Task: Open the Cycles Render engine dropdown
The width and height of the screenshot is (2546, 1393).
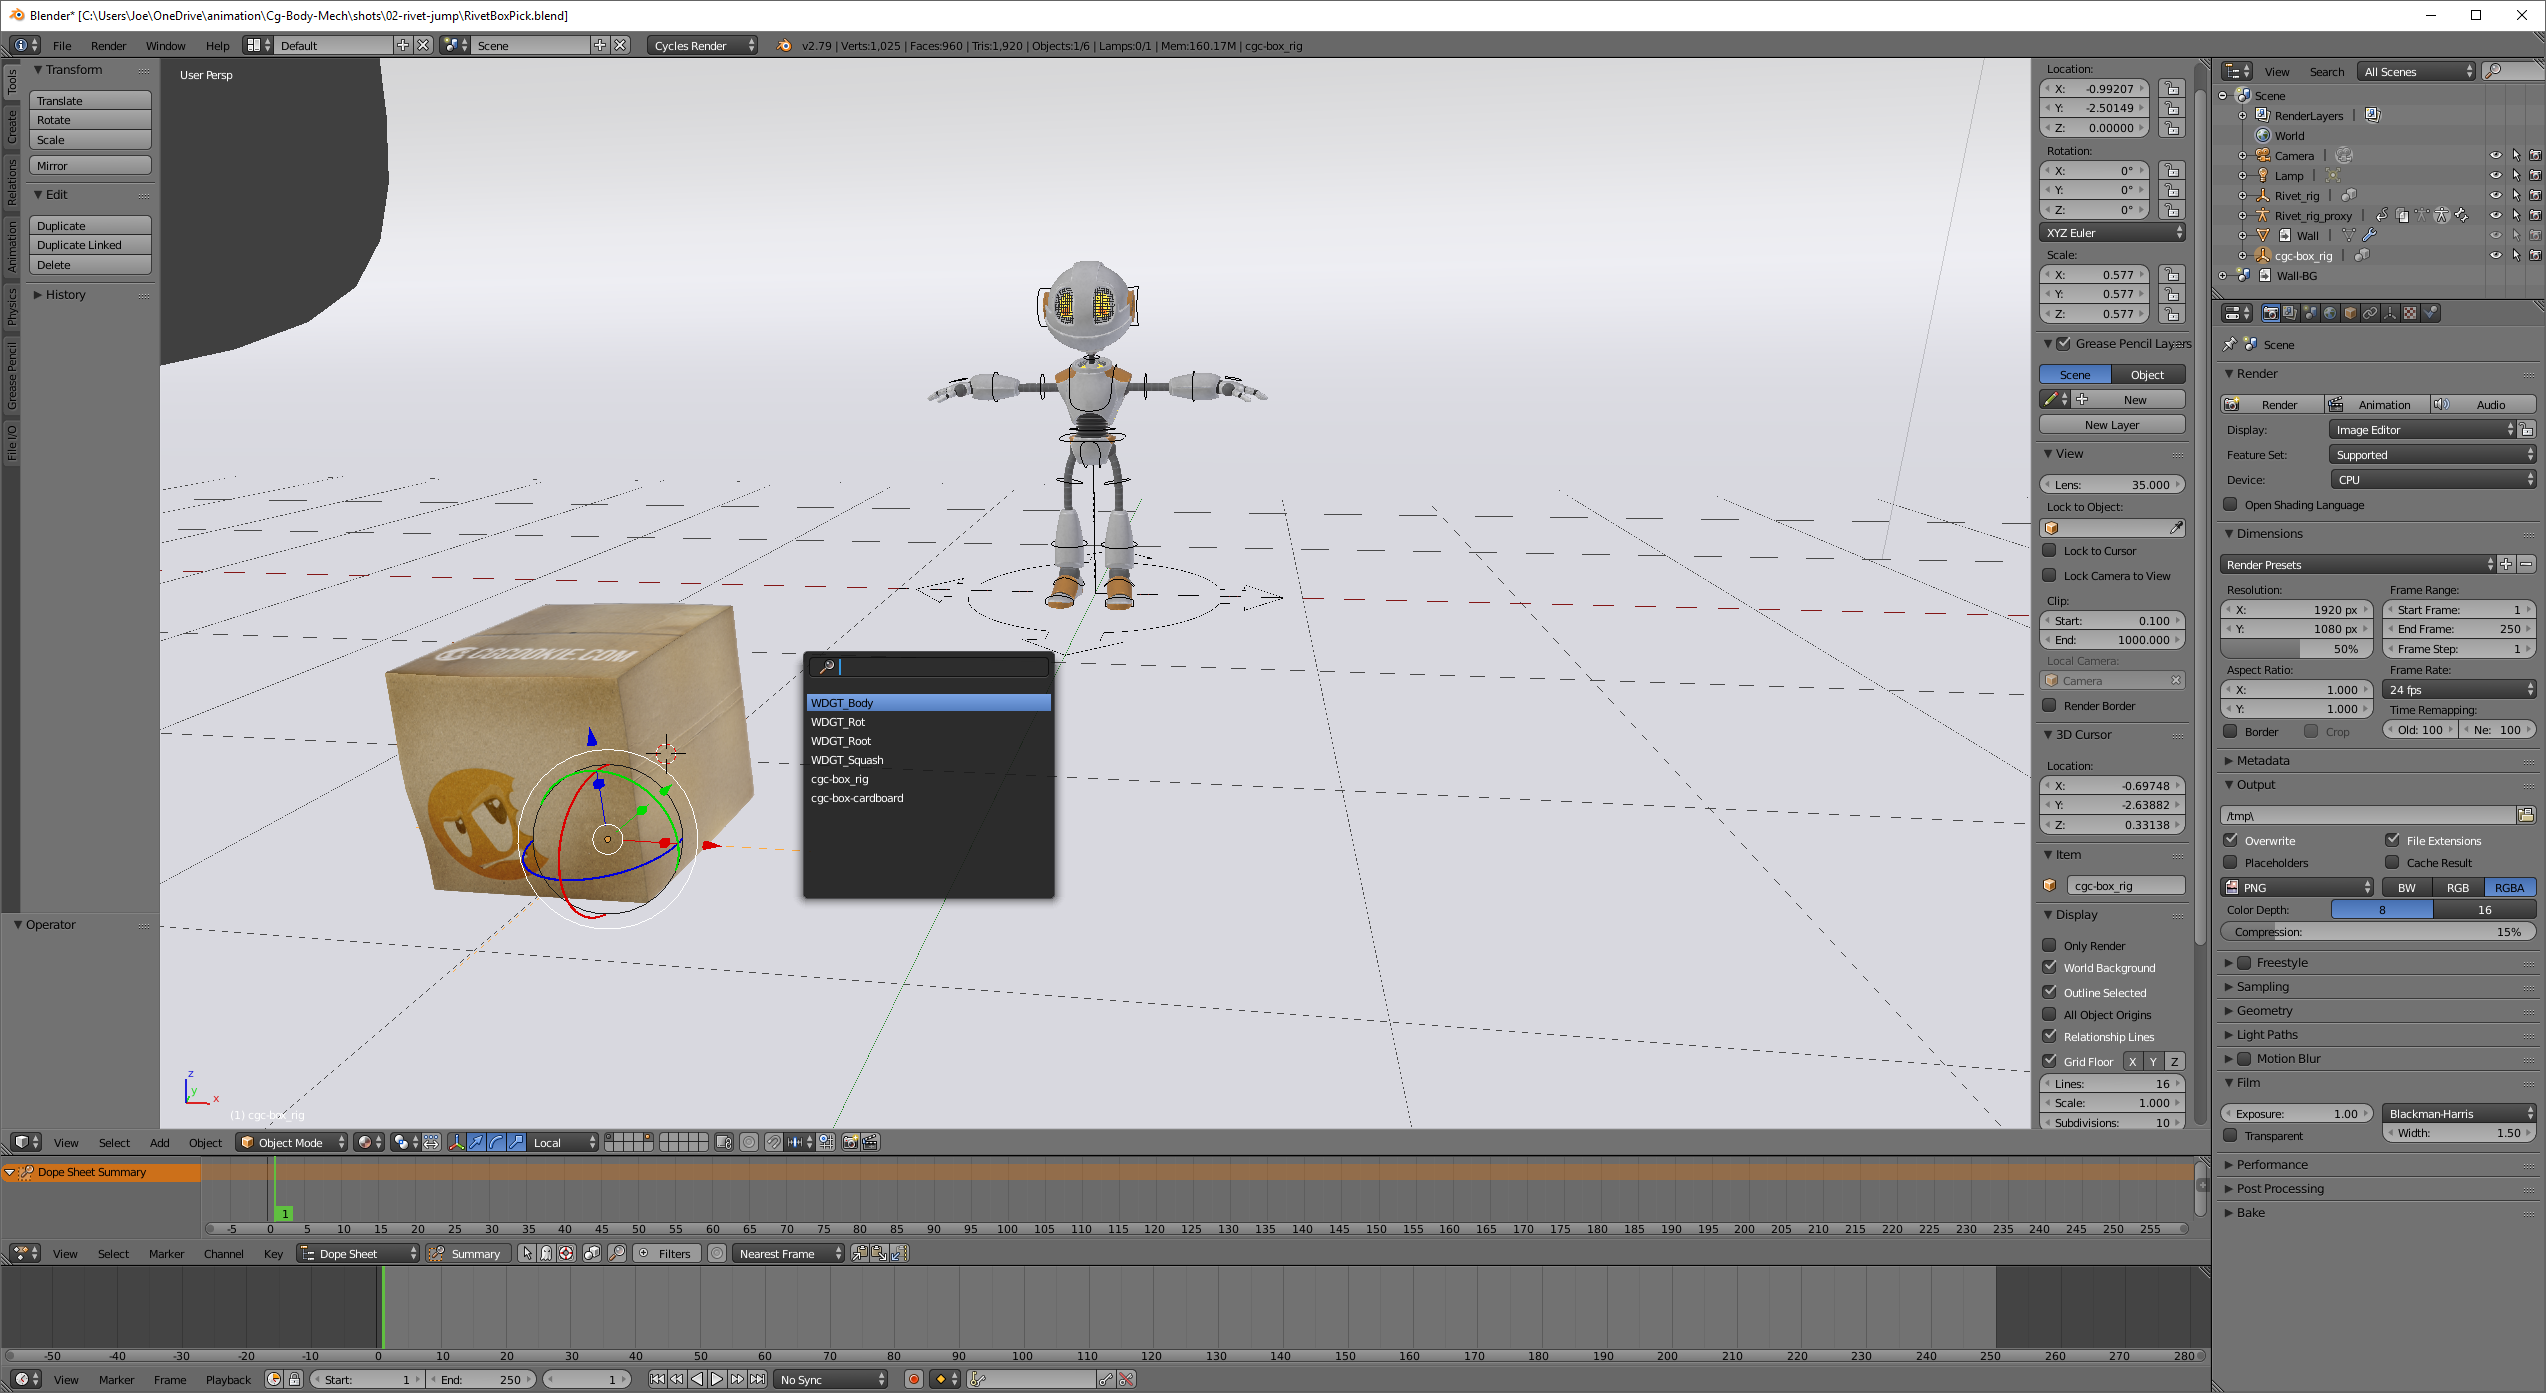Action: tap(700, 45)
